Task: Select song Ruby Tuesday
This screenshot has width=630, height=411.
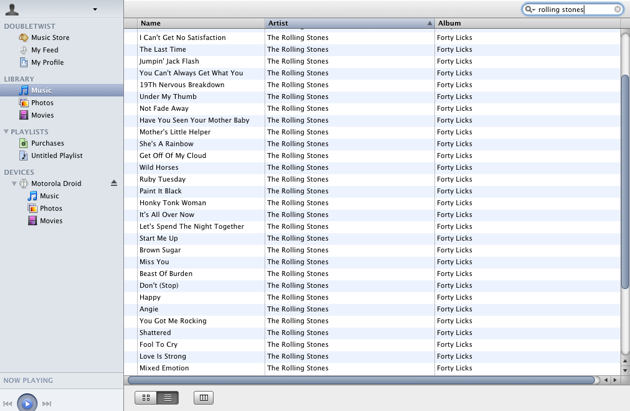Action: pos(163,179)
